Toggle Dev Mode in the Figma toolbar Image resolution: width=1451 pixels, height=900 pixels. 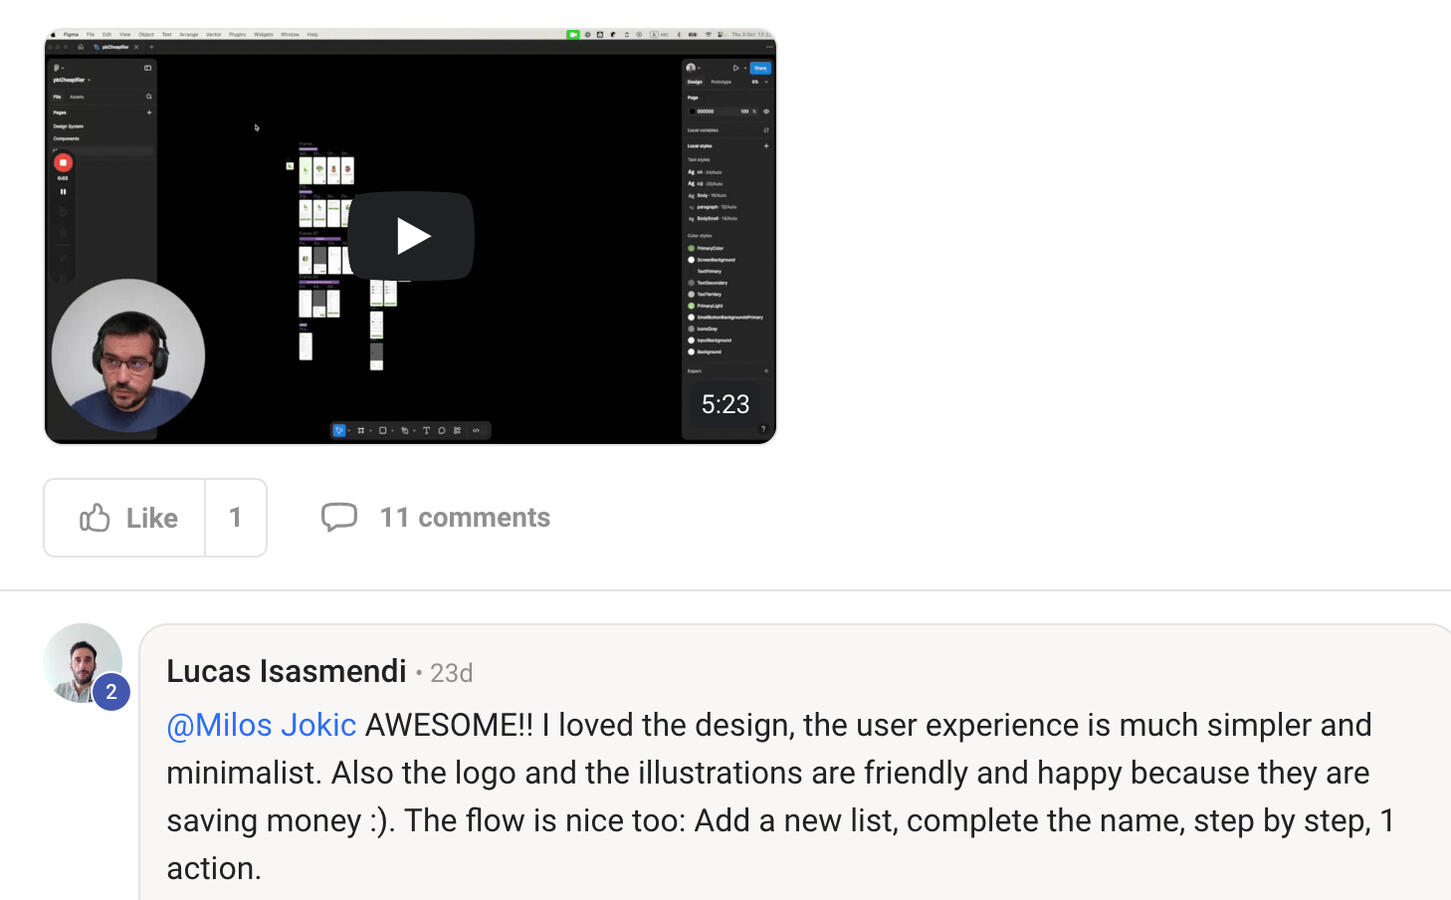tap(476, 431)
